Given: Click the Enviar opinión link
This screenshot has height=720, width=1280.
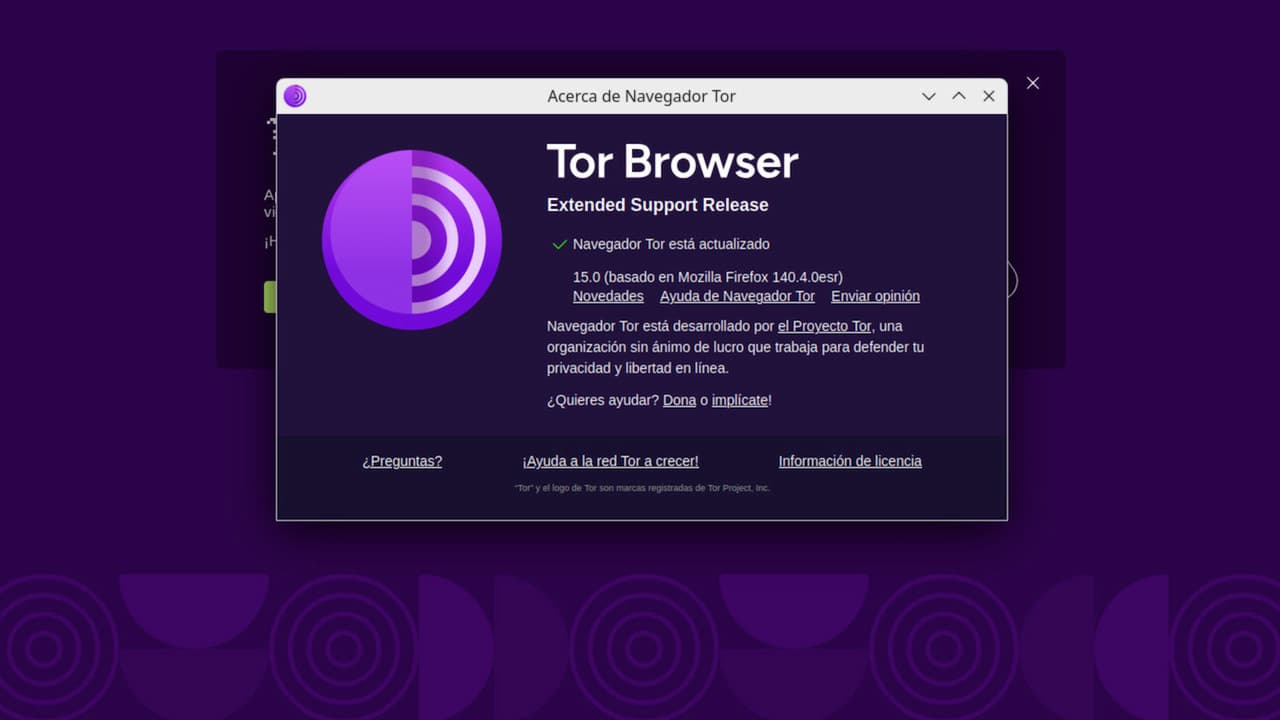Looking at the screenshot, I should (x=875, y=296).
